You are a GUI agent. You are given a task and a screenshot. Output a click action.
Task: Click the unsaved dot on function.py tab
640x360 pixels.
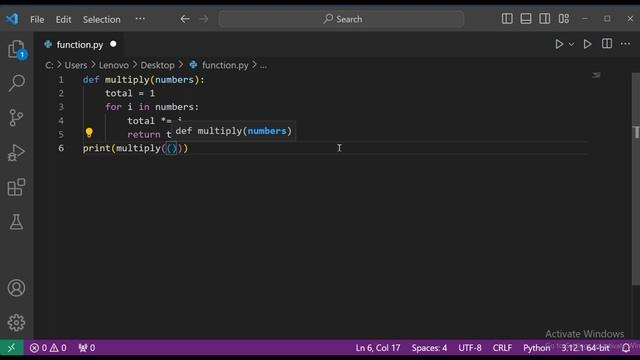pyautogui.click(x=113, y=44)
